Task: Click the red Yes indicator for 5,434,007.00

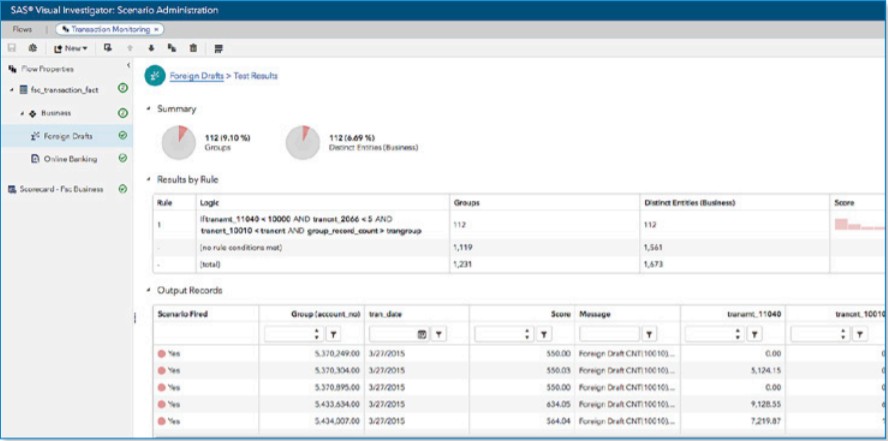Action: [x=162, y=421]
